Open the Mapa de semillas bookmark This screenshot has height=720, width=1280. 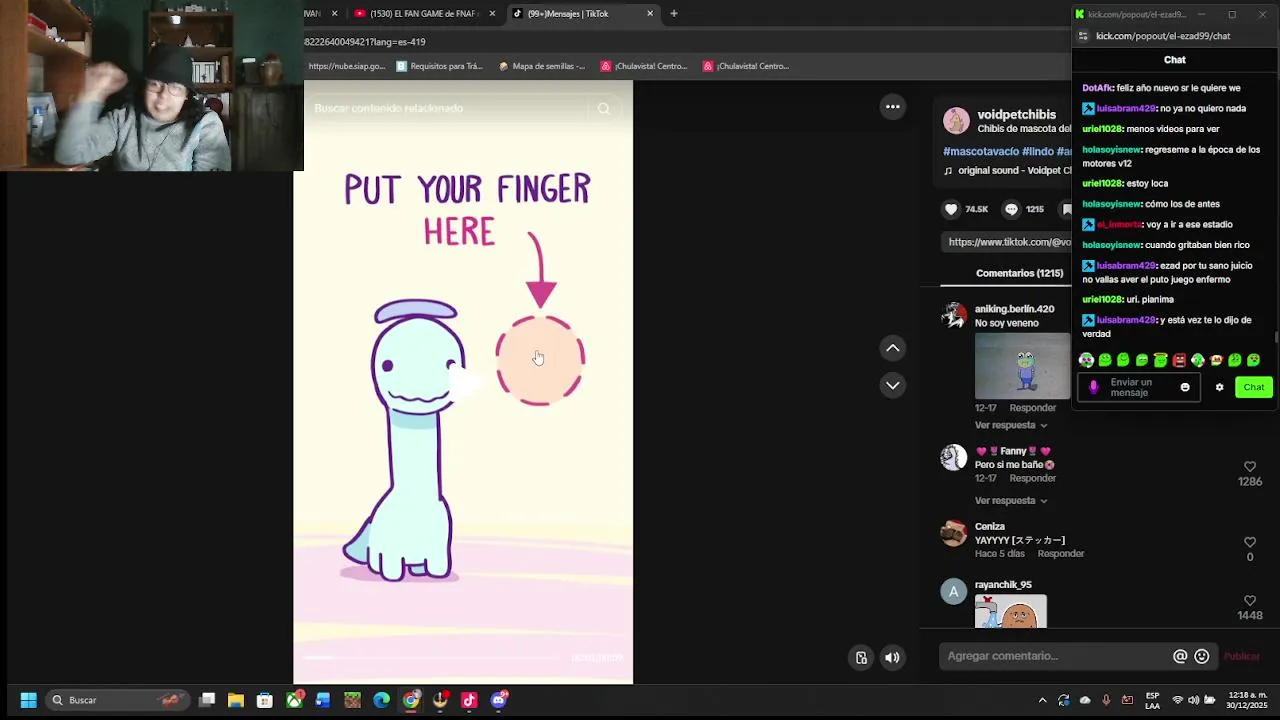point(541,66)
